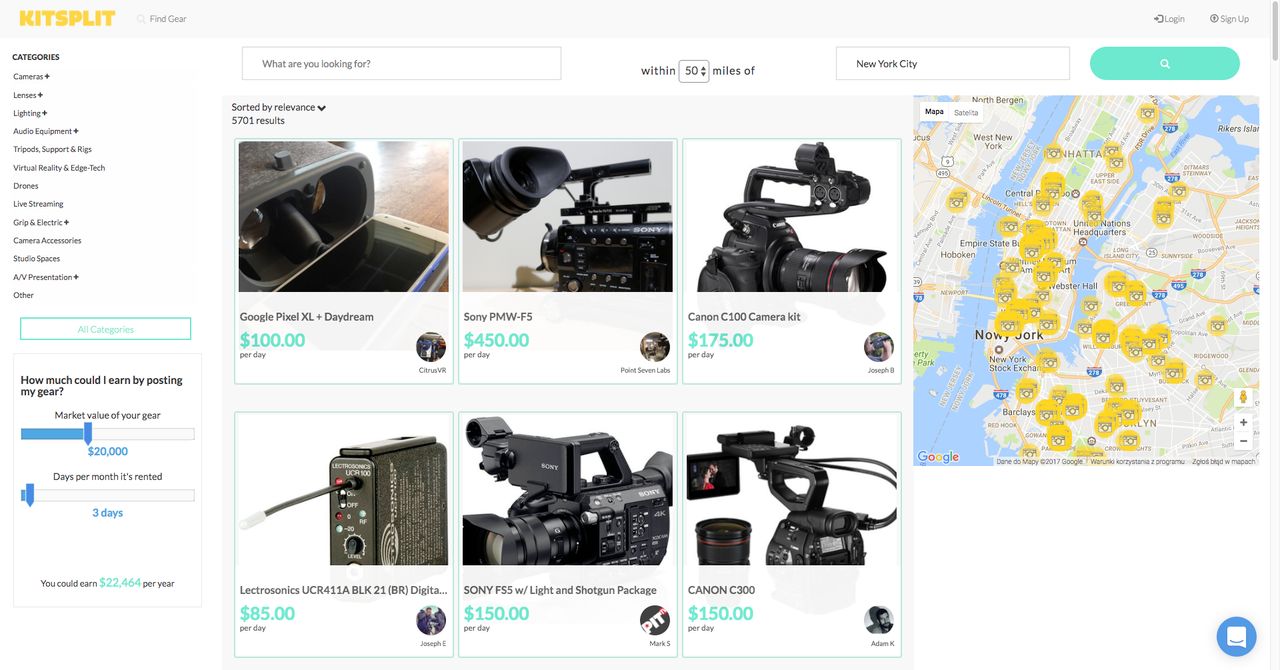Click the Find Gear magnifier icon
1280x670 pixels.
pyautogui.click(x=141, y=19)
